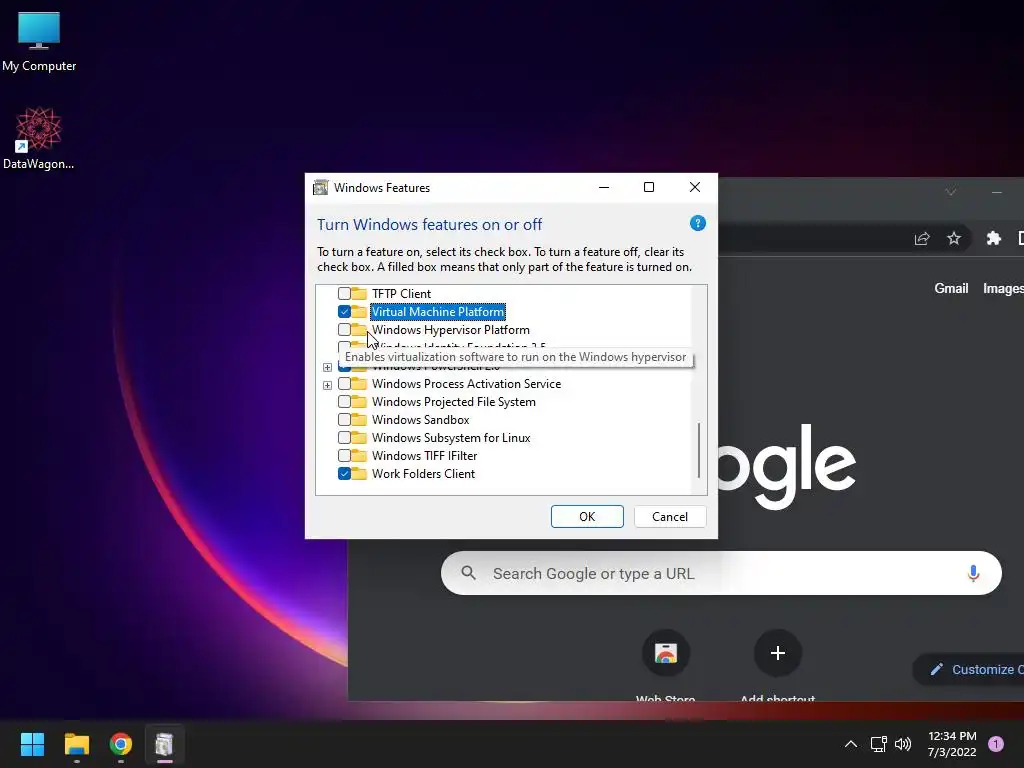Viewport: 1024px width, 768px height.
Task: Click the magnifier icon in the Google search box
Action: click(x=468, y=573)
